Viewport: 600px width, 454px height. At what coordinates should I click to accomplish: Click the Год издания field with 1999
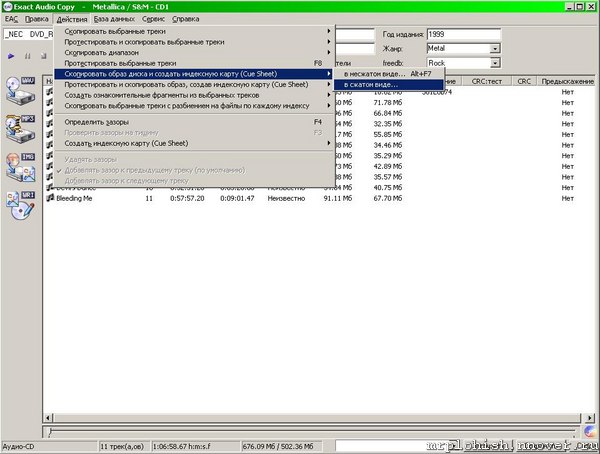[463, 34]
